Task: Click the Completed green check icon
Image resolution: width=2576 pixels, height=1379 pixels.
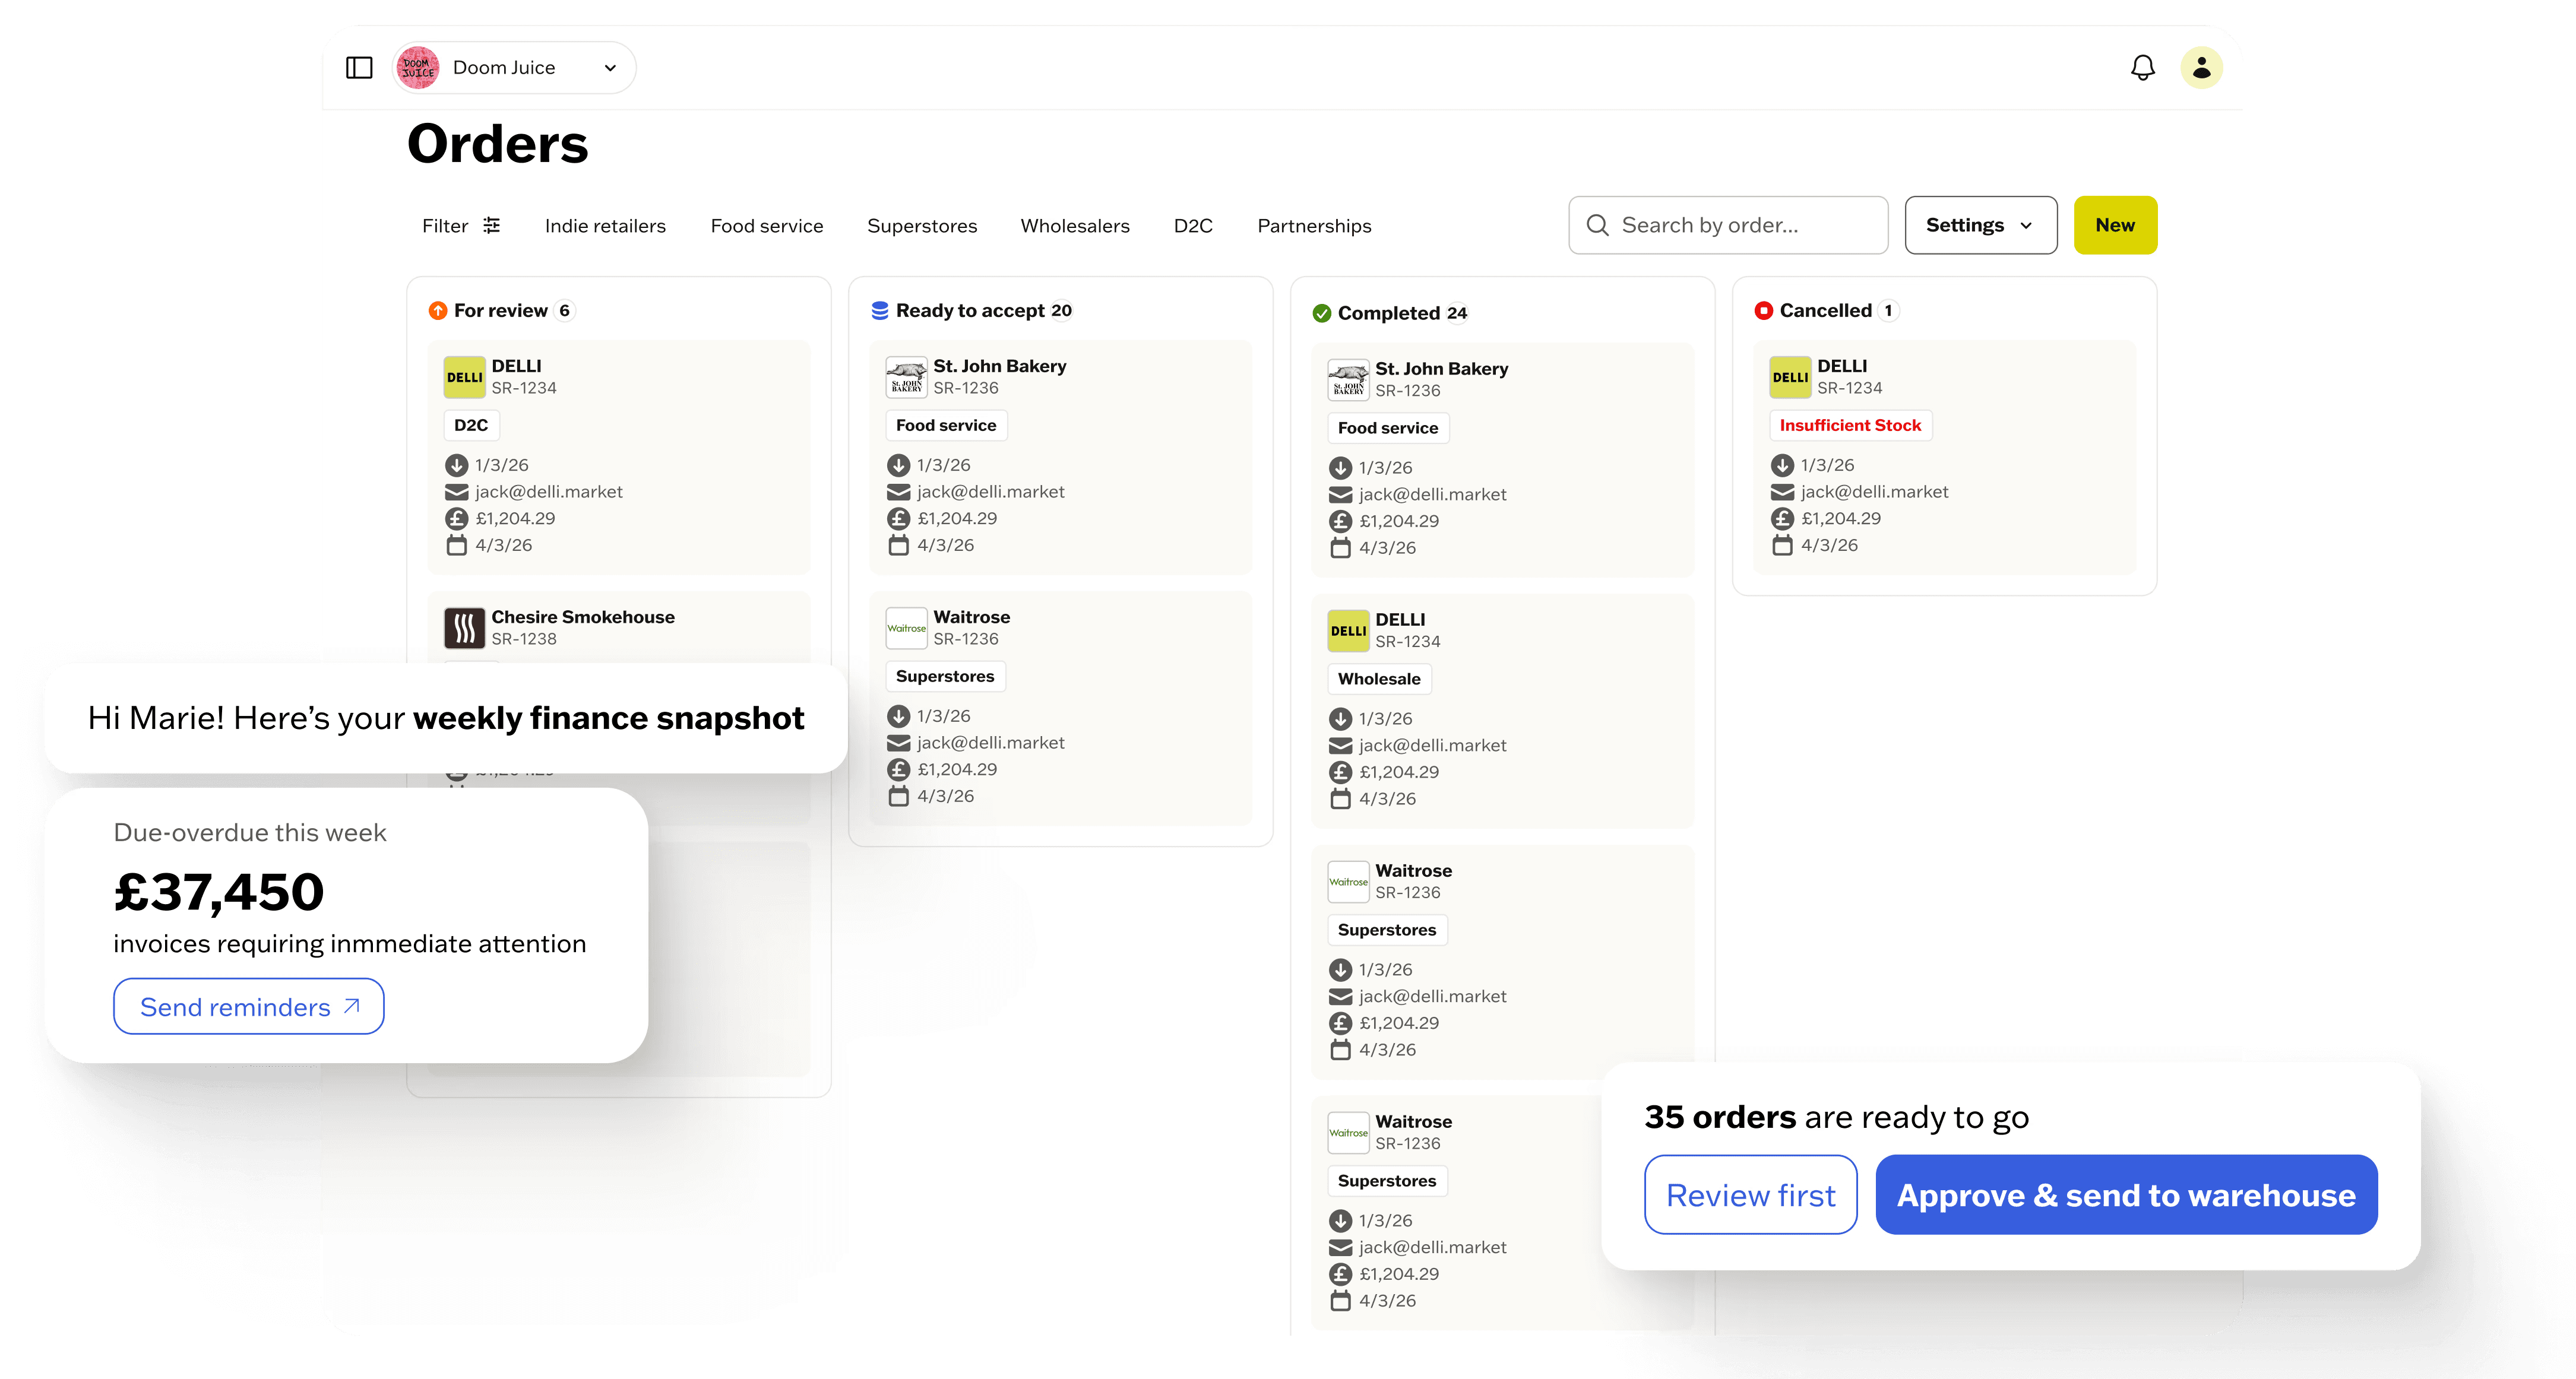Action: click(1321, 313)
